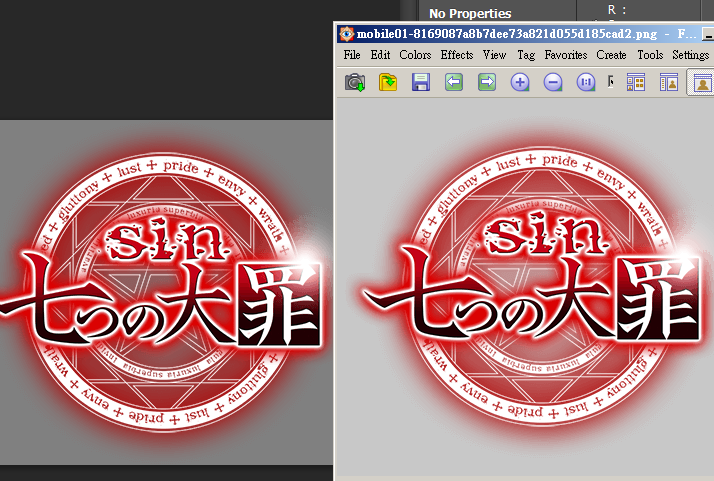Open the Effects menu

pyautogui.click(x=457, y=55)
